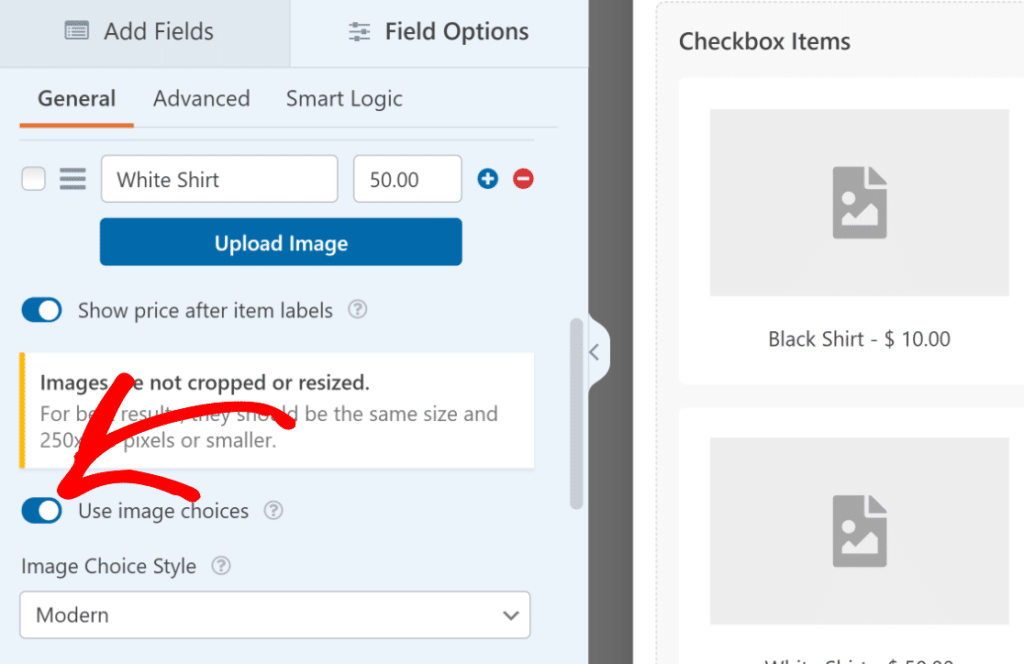Screen dimensions: 1024x664
Task: Check the box next to the White Shirt choice
Action: pyautogui.click(x=33, y=179)
